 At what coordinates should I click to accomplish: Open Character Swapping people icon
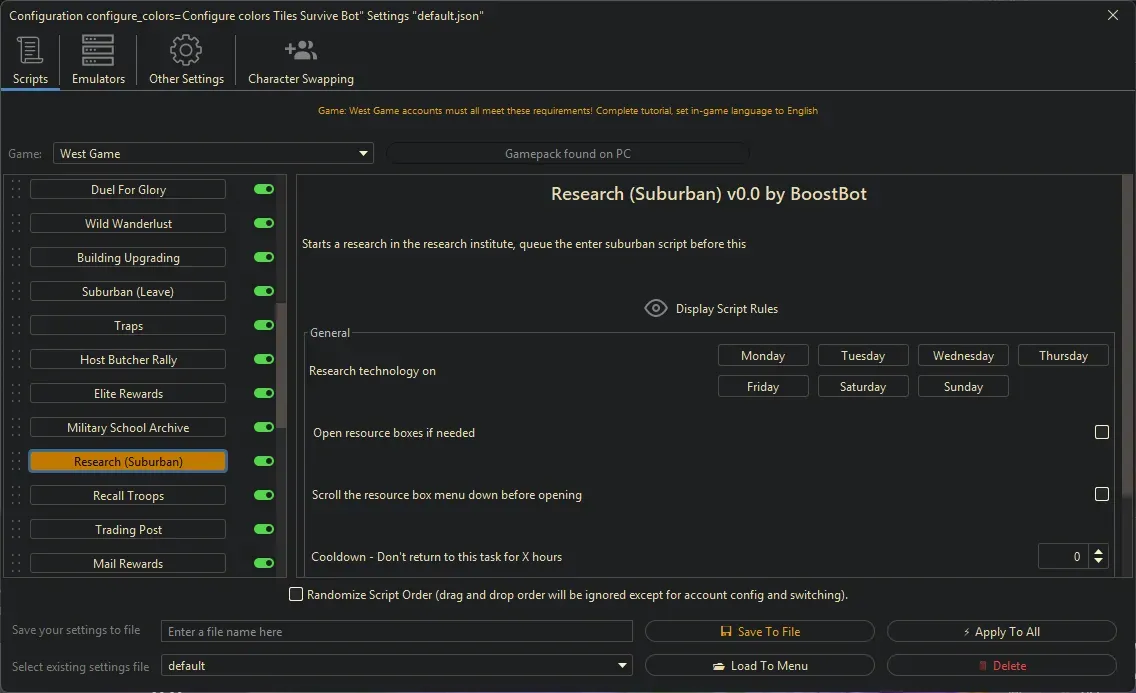click(x=300, y=50)
